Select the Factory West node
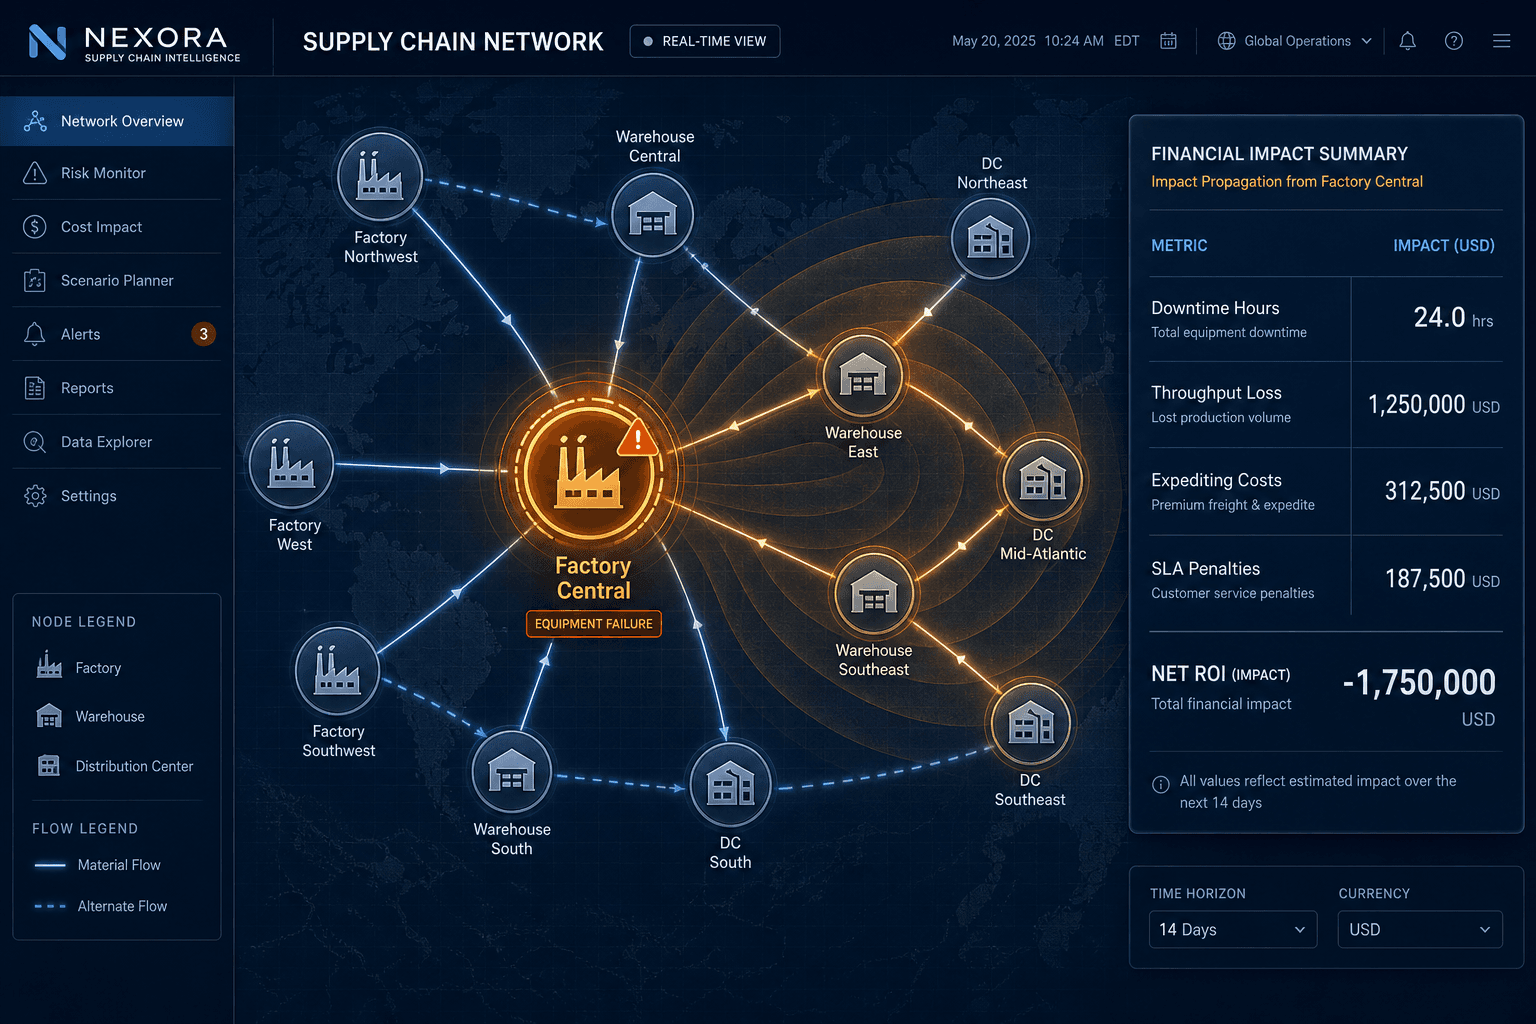1536x1024 pixels. (x=291, y=464)
